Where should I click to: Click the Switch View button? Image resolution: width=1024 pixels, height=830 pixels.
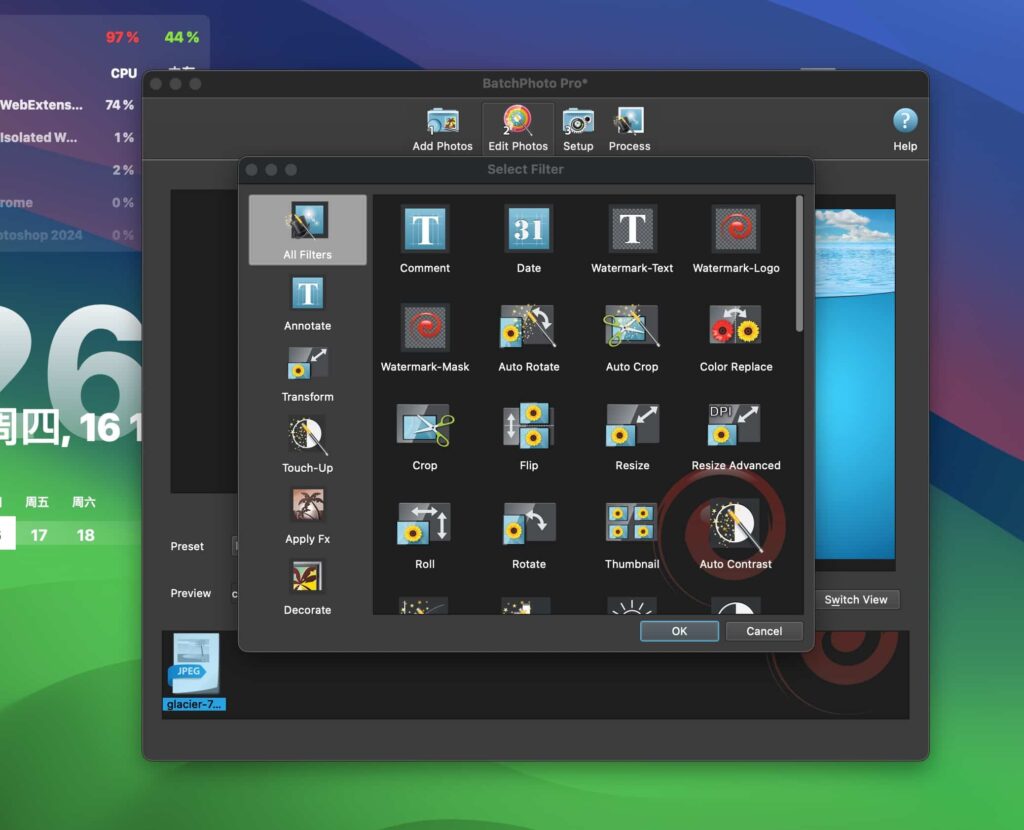click(856, 599)
